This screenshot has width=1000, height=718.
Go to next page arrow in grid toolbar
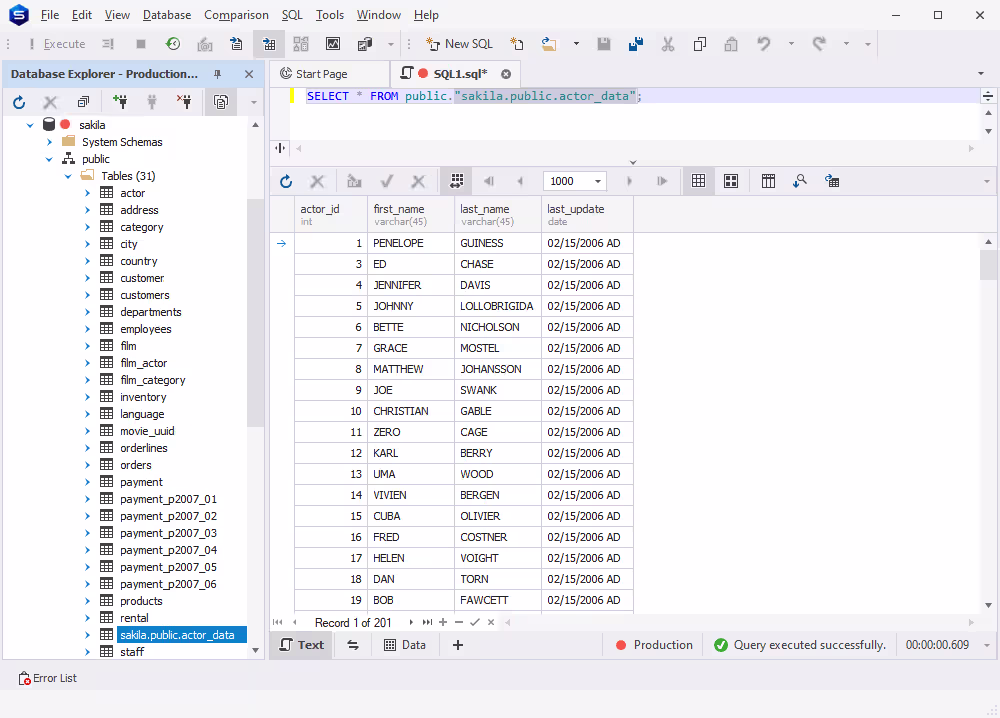[629, 182]
